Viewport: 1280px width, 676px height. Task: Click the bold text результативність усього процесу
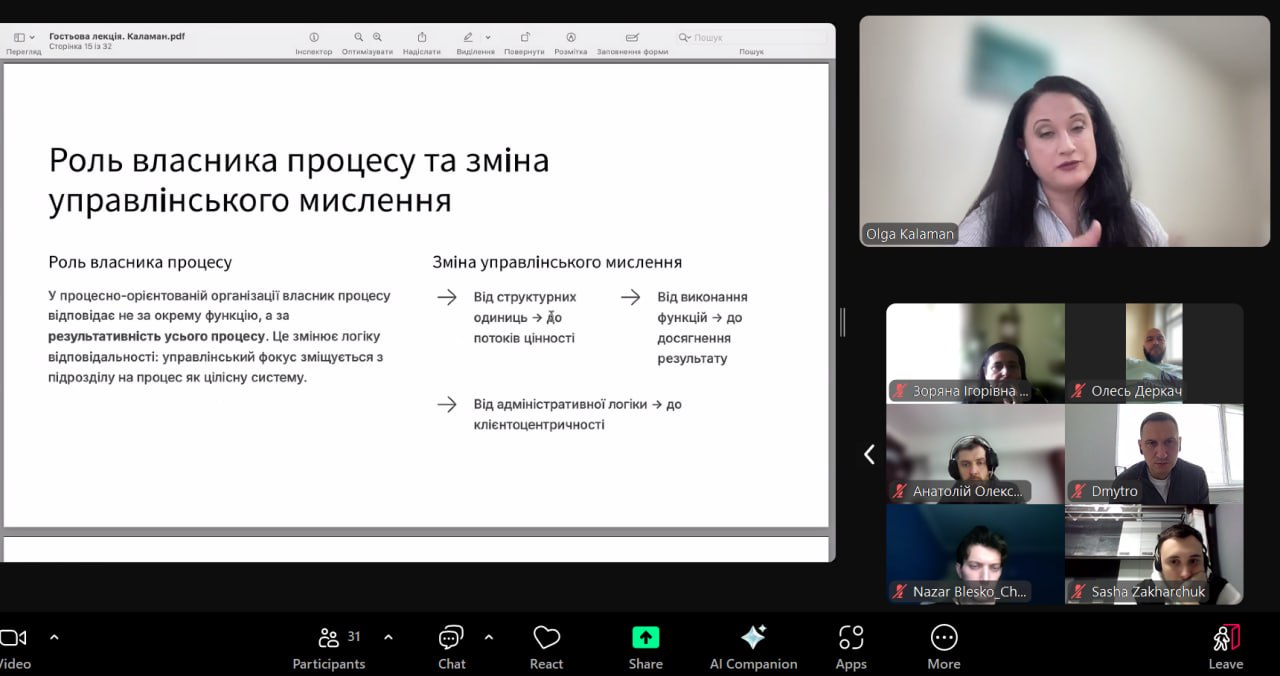pyautogui.click(x=156, y=336)
